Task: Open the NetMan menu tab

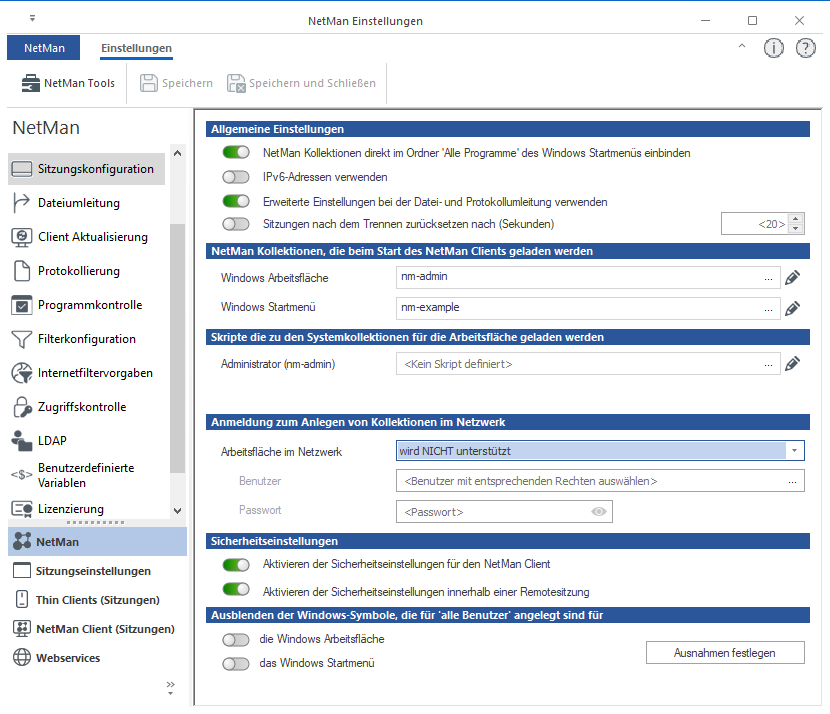Action: pos(43,47)
